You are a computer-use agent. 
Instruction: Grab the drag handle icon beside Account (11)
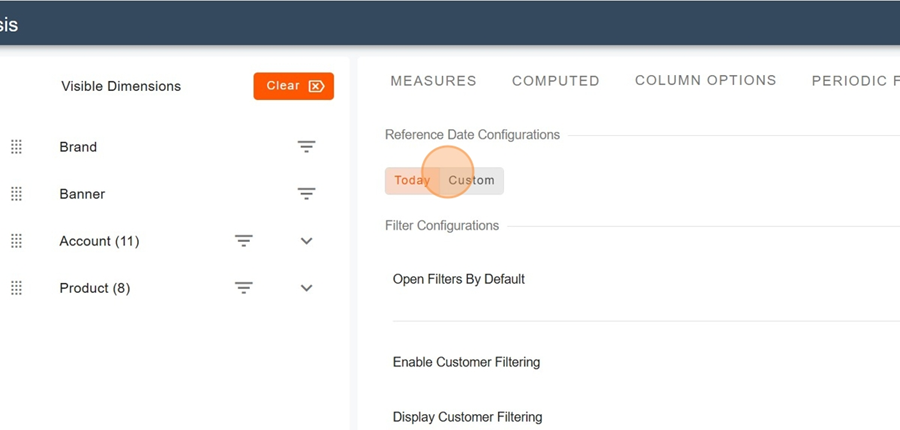coord(17,241)
